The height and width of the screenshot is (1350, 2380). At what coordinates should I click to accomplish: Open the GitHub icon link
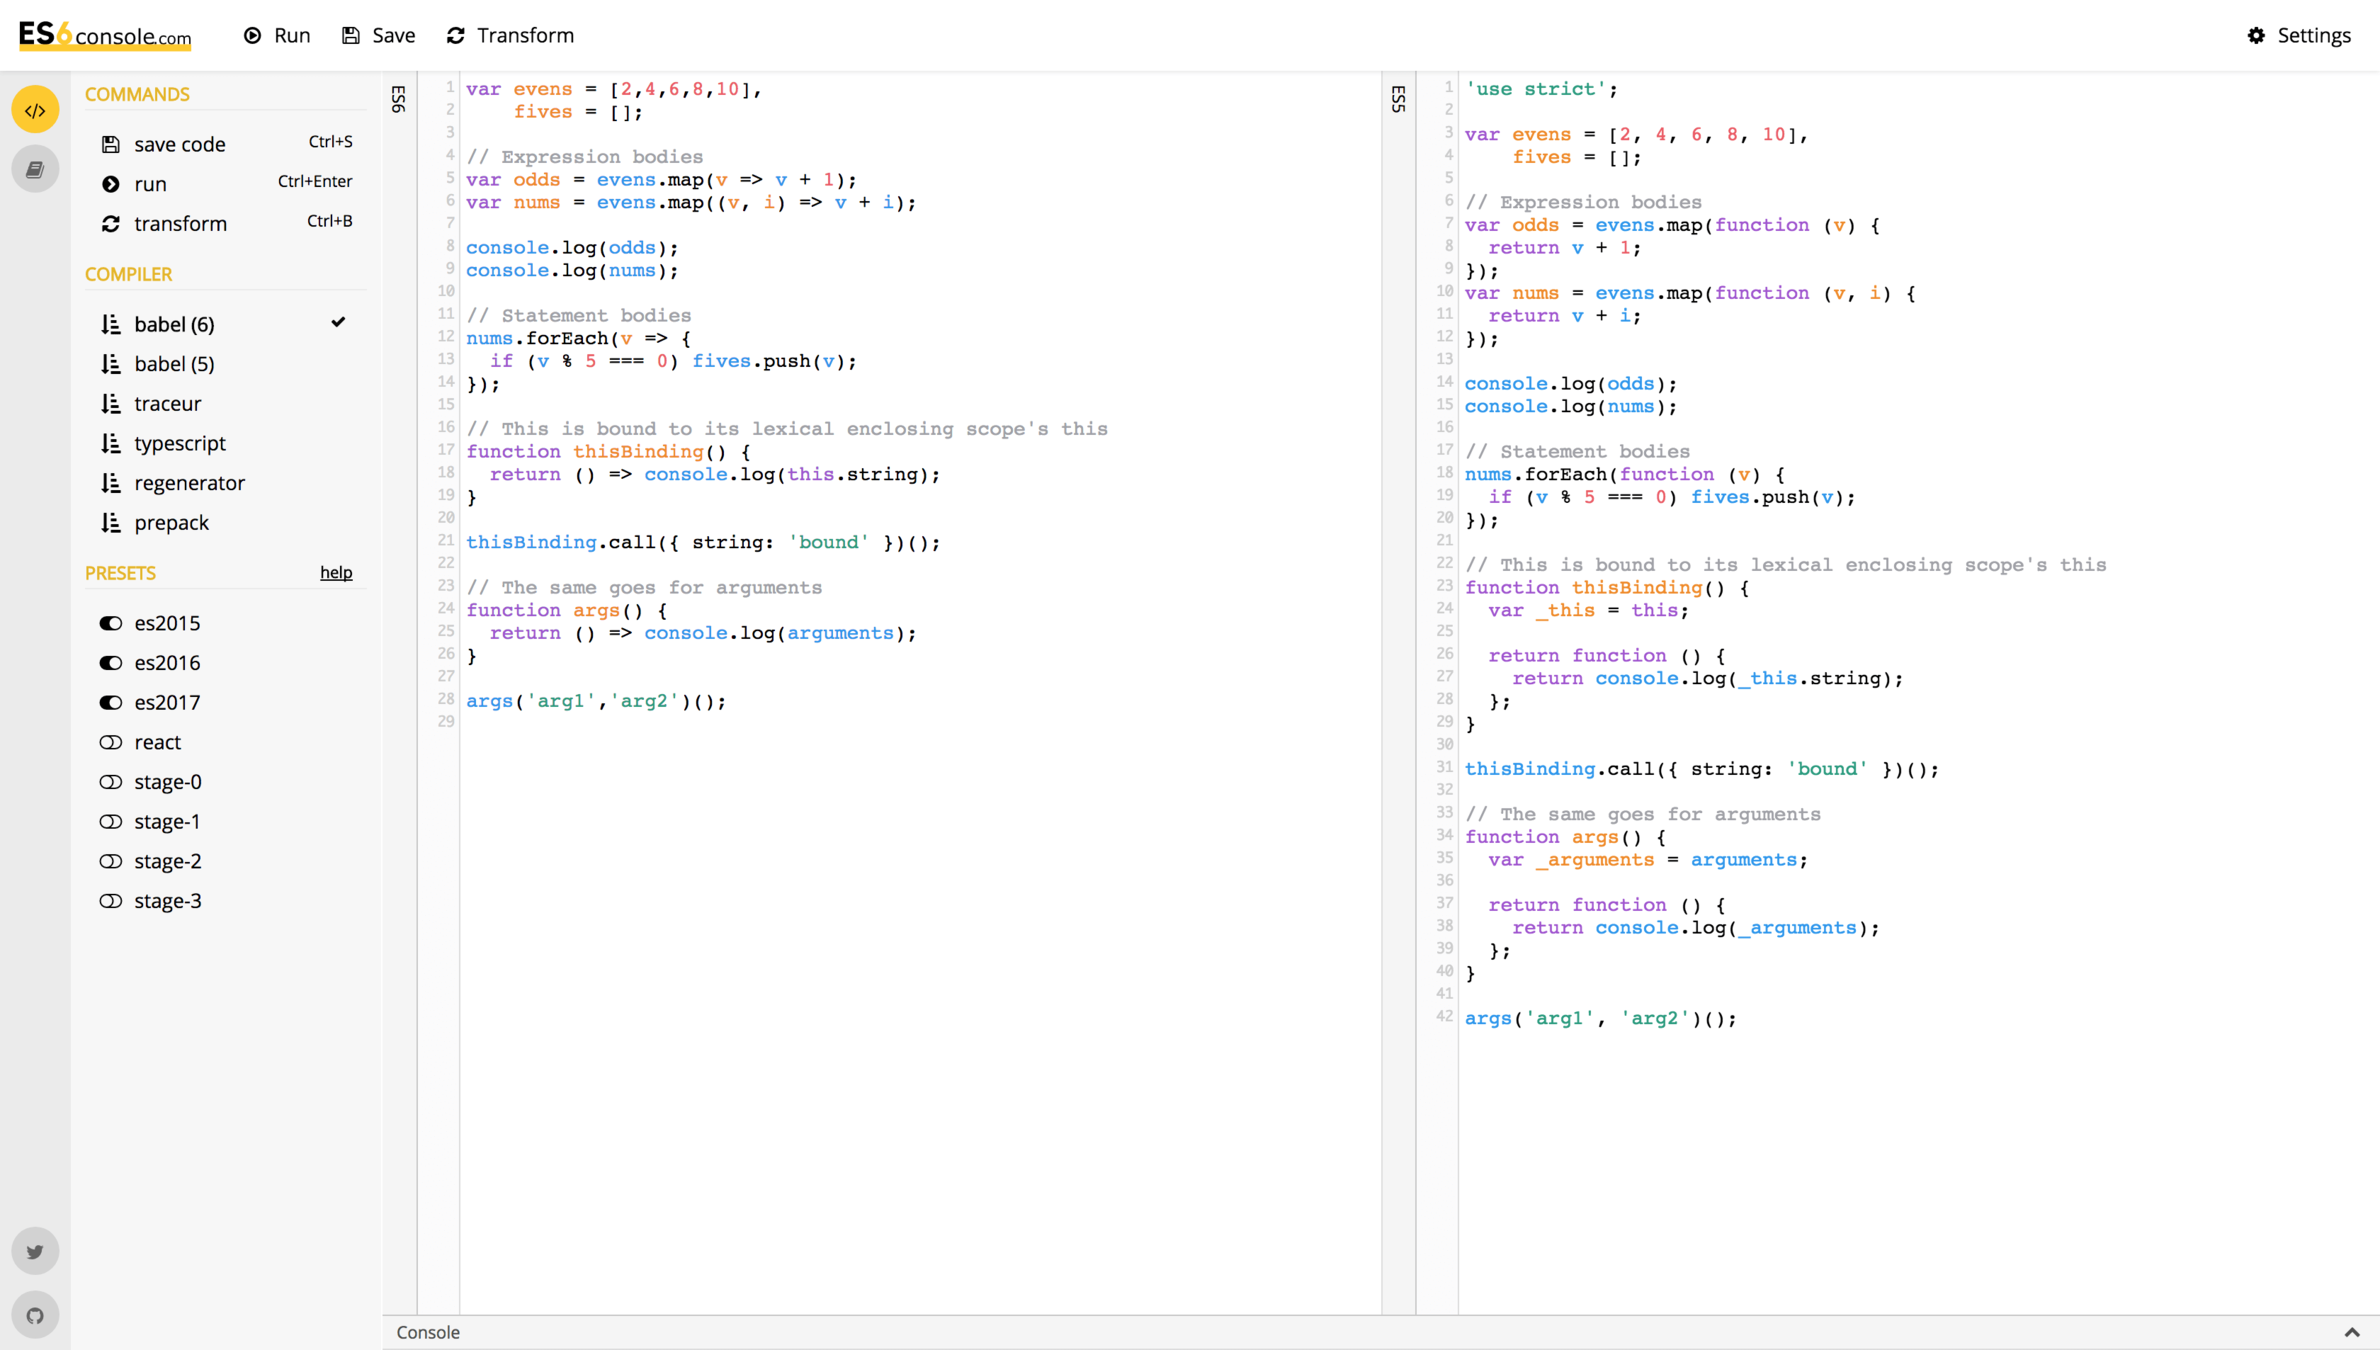(x=35, y=1315)
